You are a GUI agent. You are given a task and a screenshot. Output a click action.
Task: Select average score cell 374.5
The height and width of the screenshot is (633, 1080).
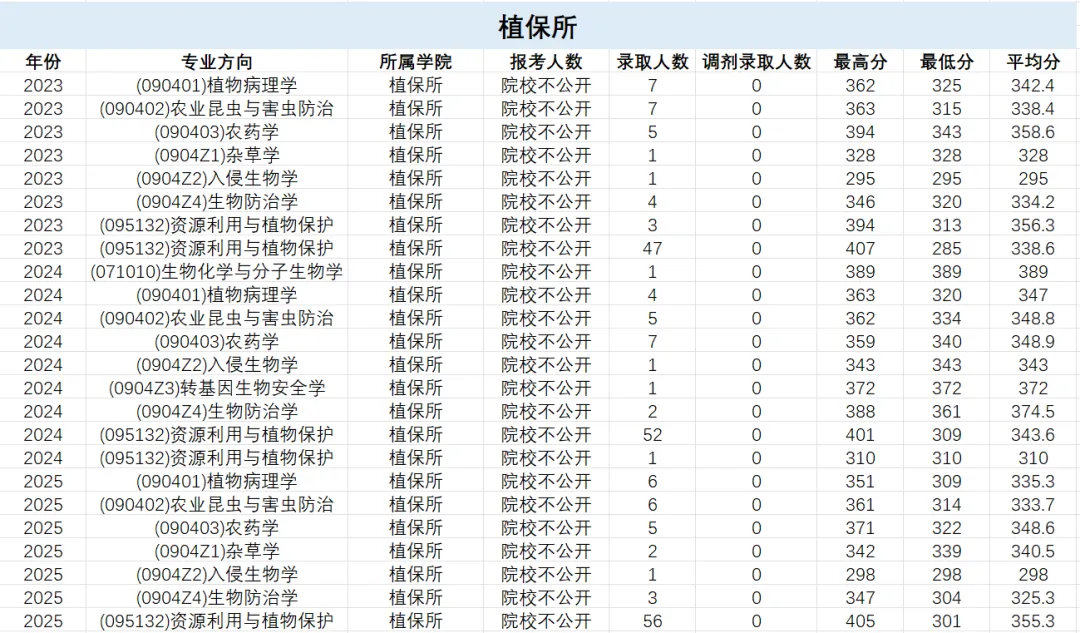1033,411
